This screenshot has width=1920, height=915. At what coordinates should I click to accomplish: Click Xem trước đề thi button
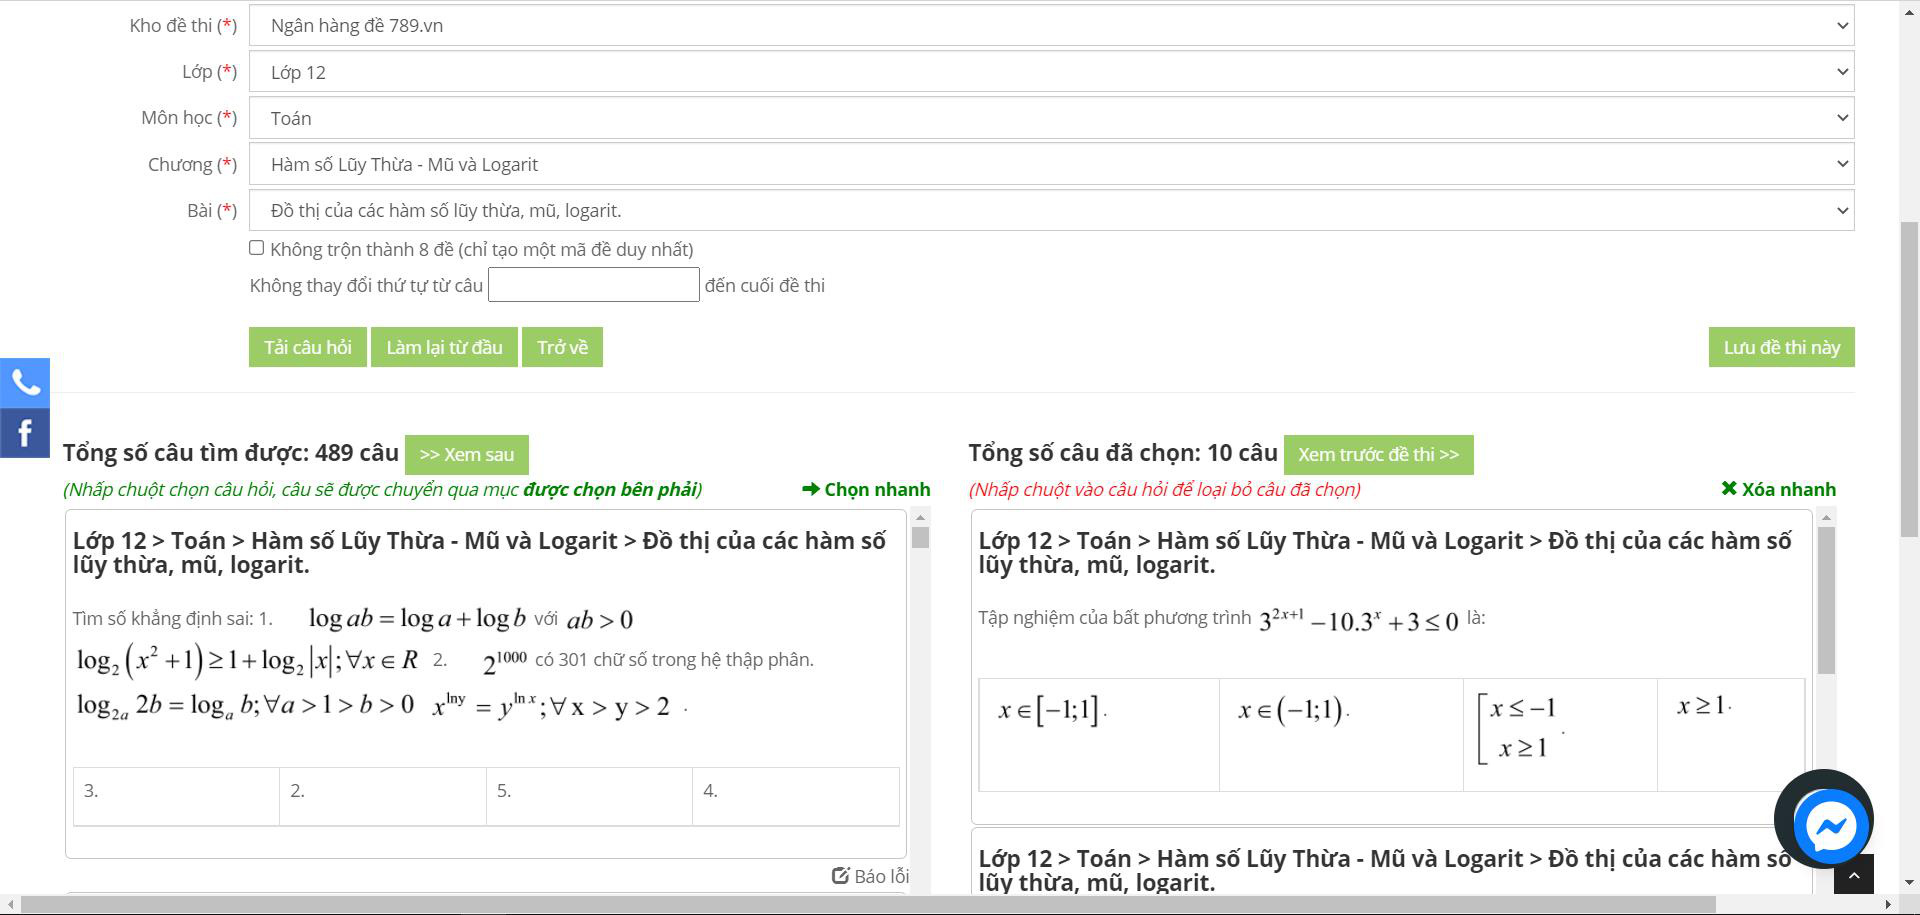click(x=1378, y=454)
